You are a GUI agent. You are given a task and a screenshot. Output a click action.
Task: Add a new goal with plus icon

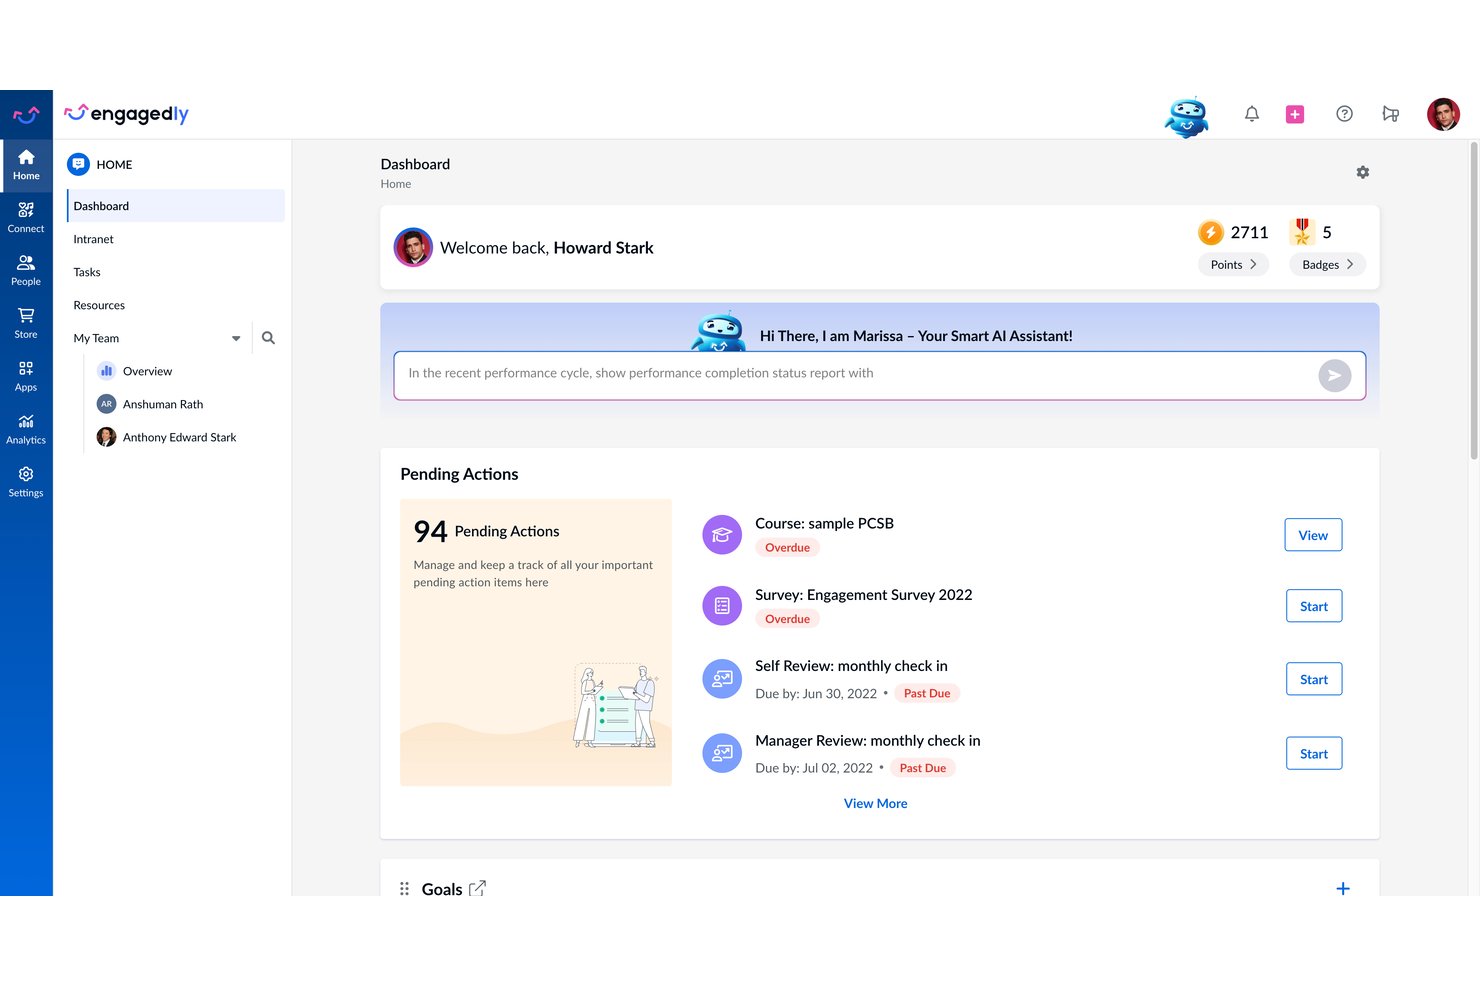[x=1343, y=888]
